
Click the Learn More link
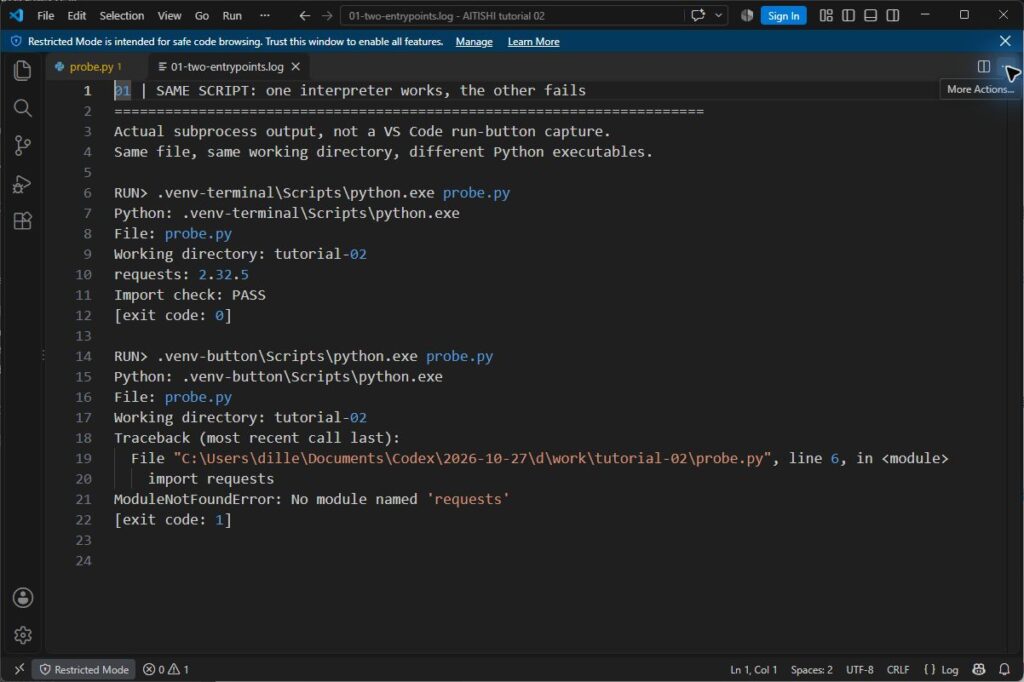(534, 42)
